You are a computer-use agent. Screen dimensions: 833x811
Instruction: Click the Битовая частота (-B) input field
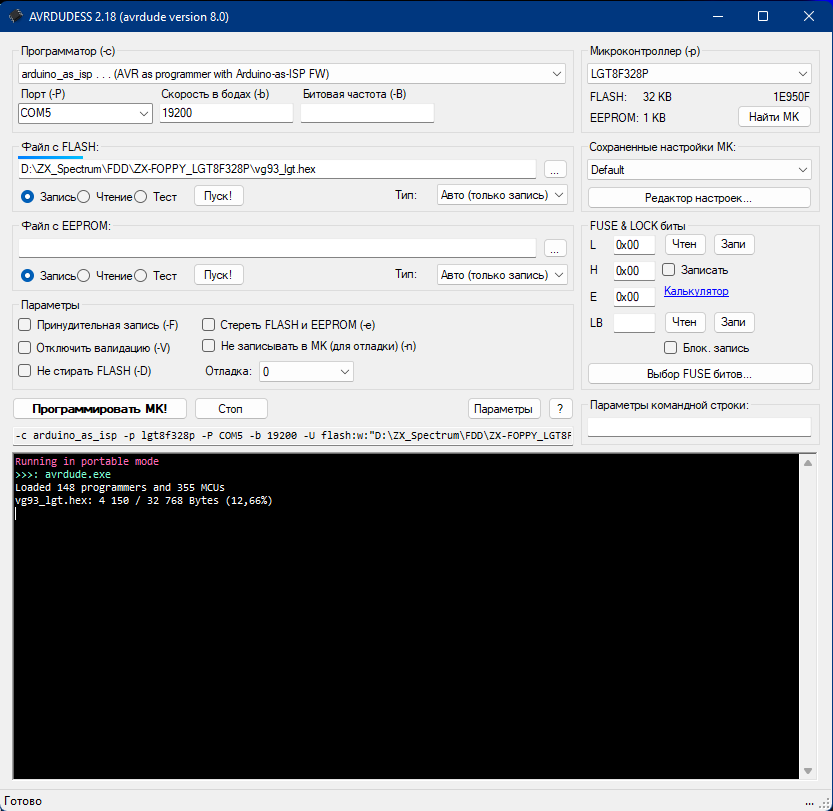point(367,113)
